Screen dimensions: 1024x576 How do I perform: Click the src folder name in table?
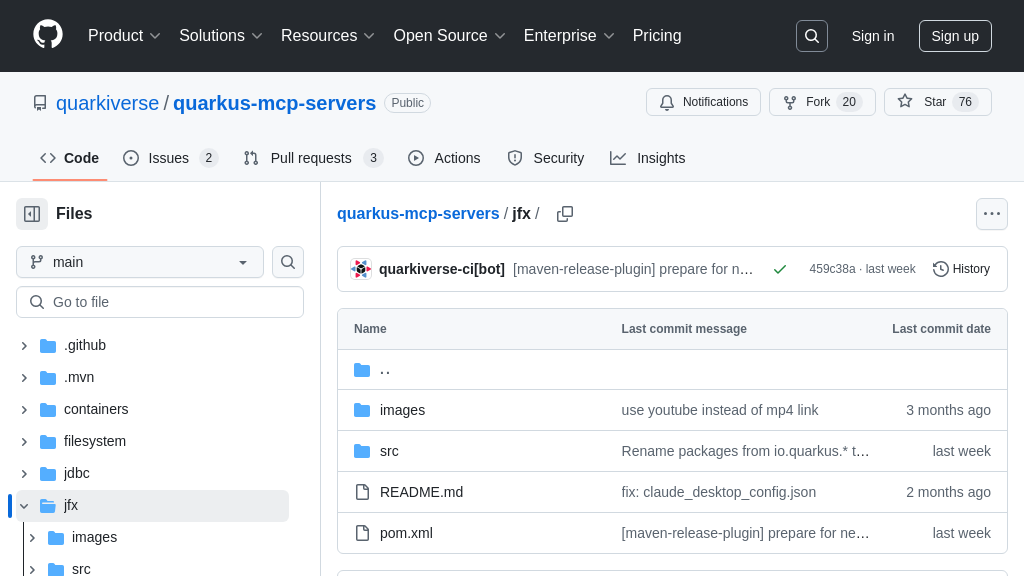coord(389,451)
